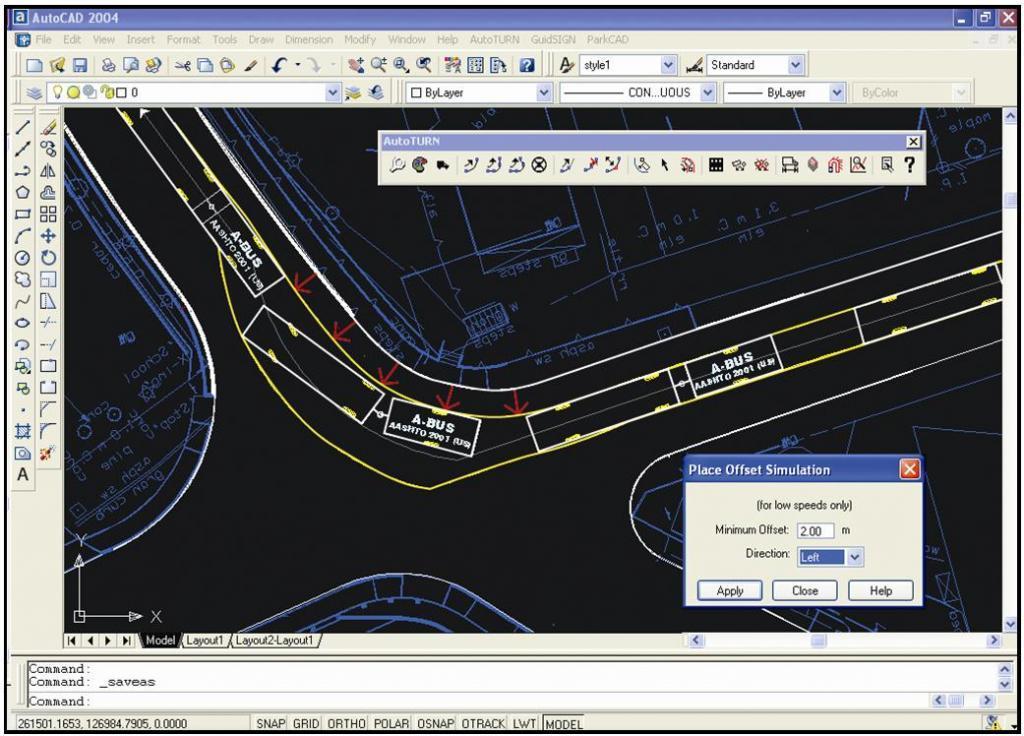
Task: Click the drawing vertical scrollbar down arrow
Action: [x=1010, y=623]
